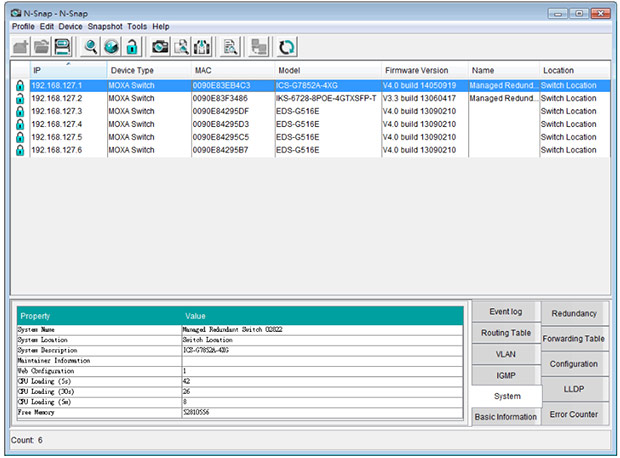Click the green unlock padlock toolbar icon

[131, 47]
